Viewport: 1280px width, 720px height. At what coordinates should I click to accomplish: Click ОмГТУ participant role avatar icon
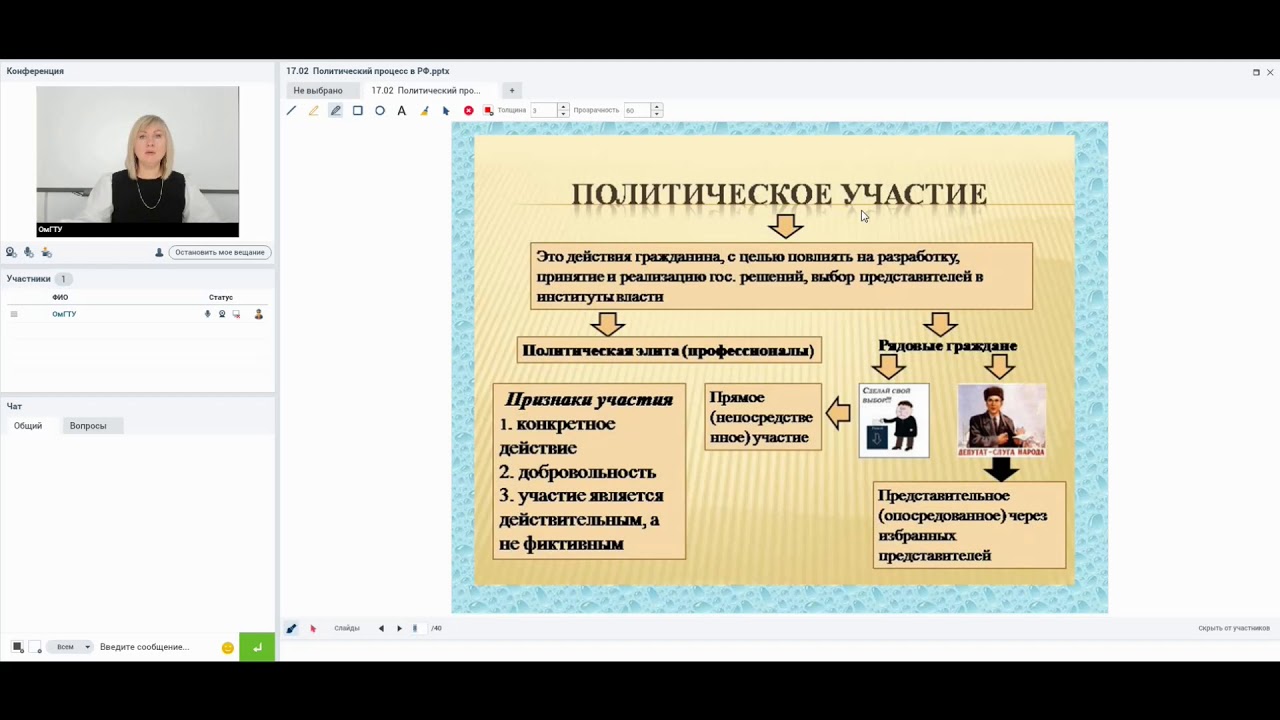click(258, 314)
